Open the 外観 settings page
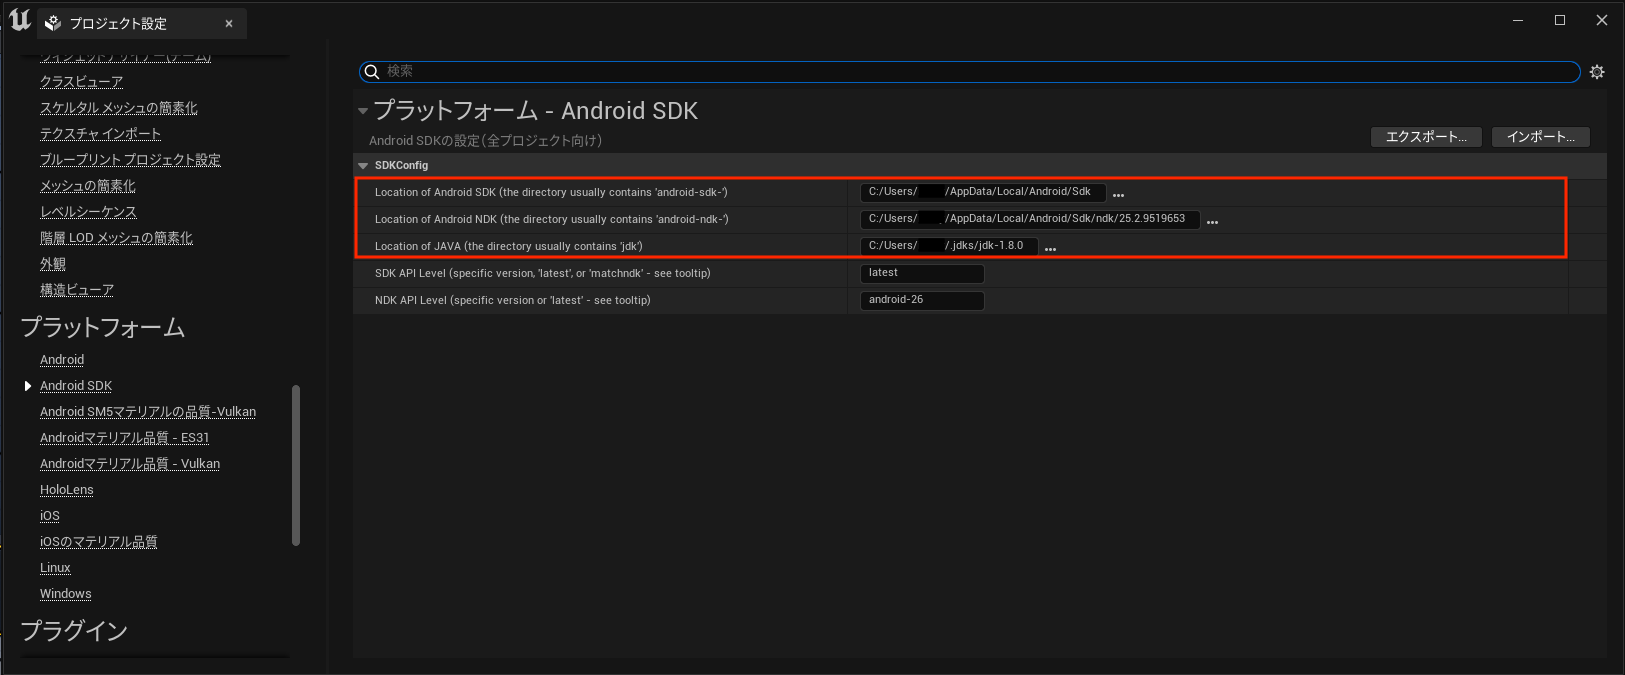This screenshot has width=1625, height=675. pos(53,264)
